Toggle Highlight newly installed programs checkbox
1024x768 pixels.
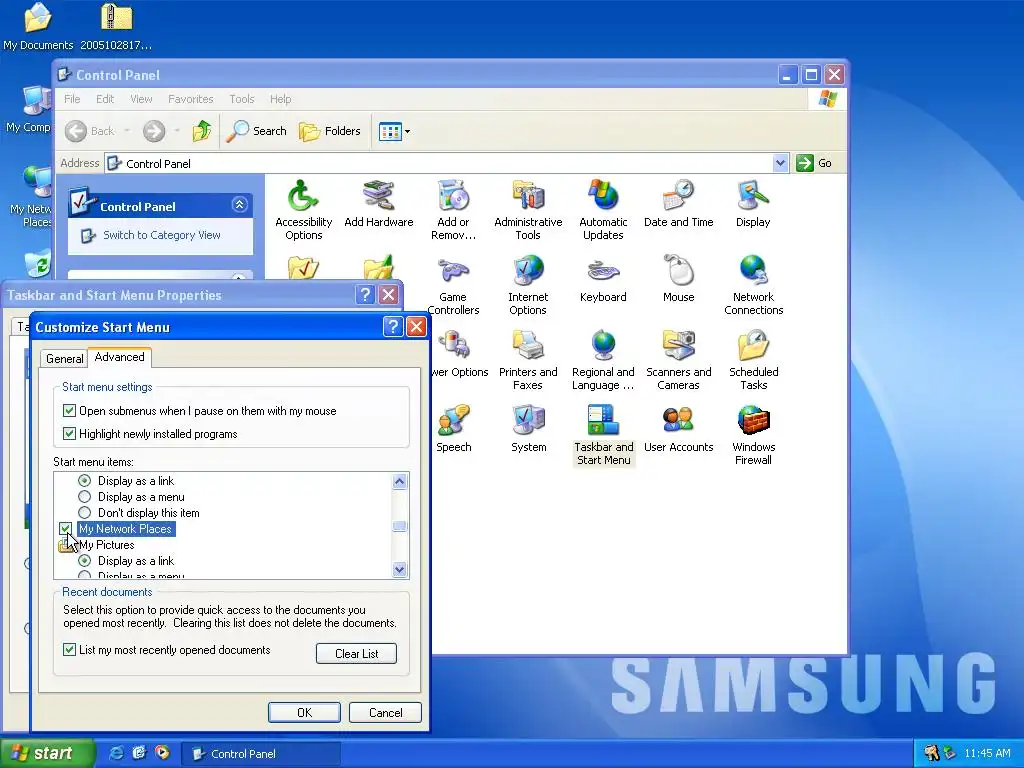click(x=69, y=434)
